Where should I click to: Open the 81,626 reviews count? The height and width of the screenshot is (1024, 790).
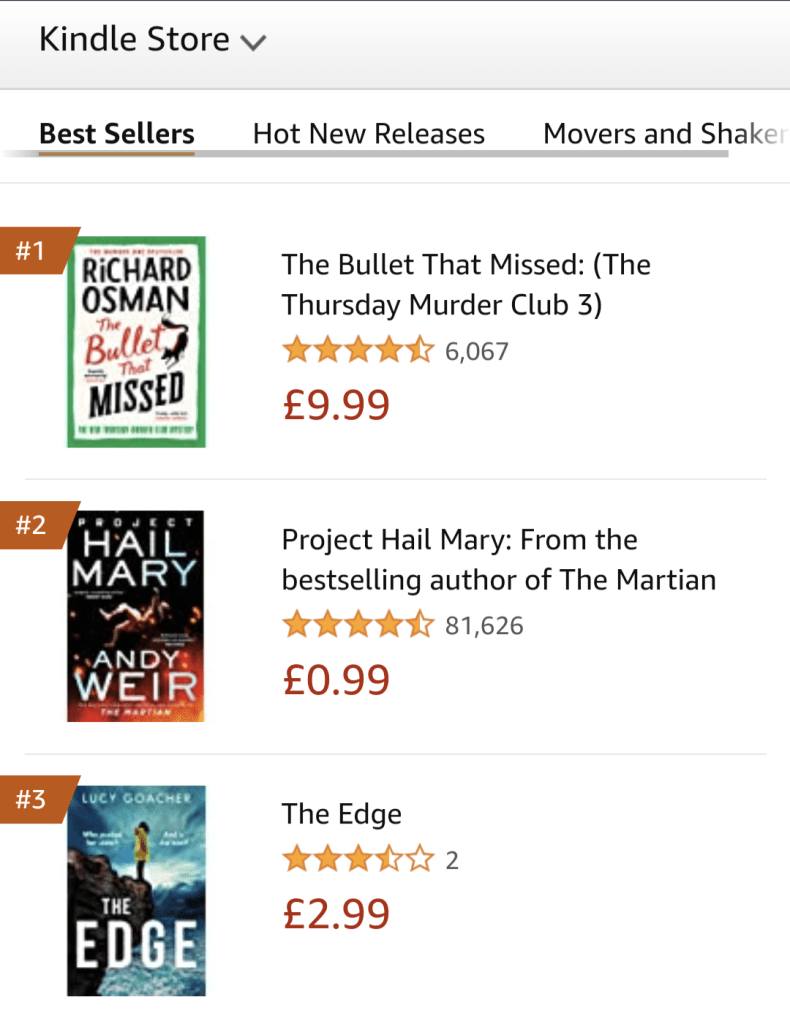click(484, 627)
